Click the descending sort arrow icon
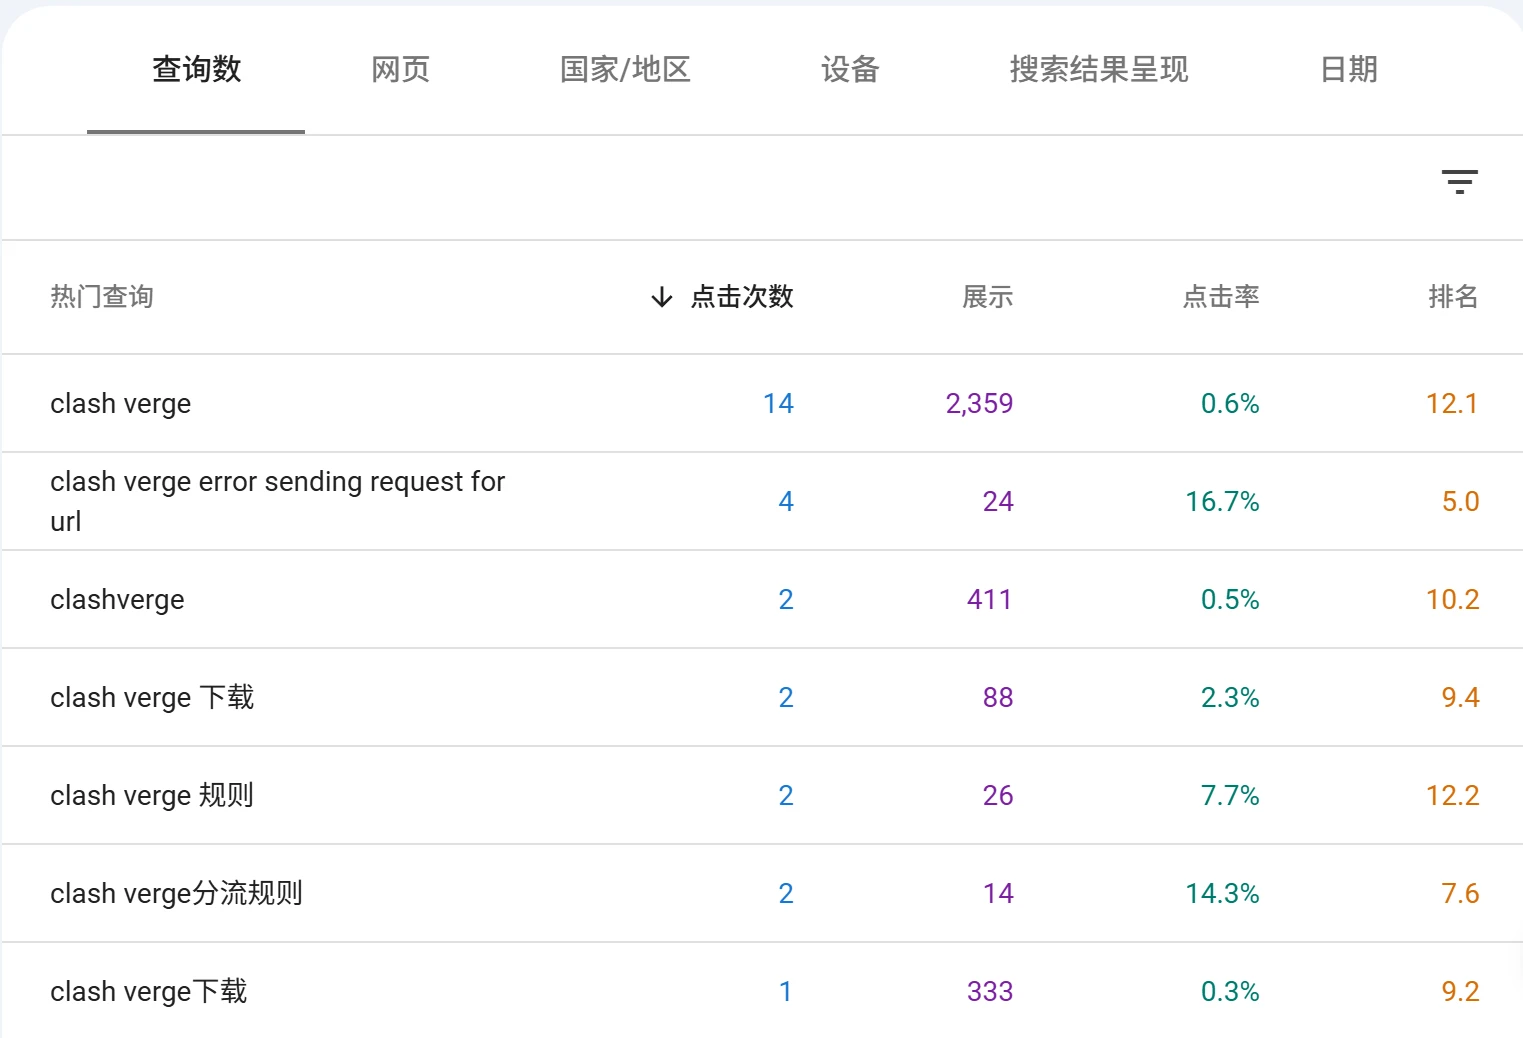1523x1038 pixels. (661, 297)
